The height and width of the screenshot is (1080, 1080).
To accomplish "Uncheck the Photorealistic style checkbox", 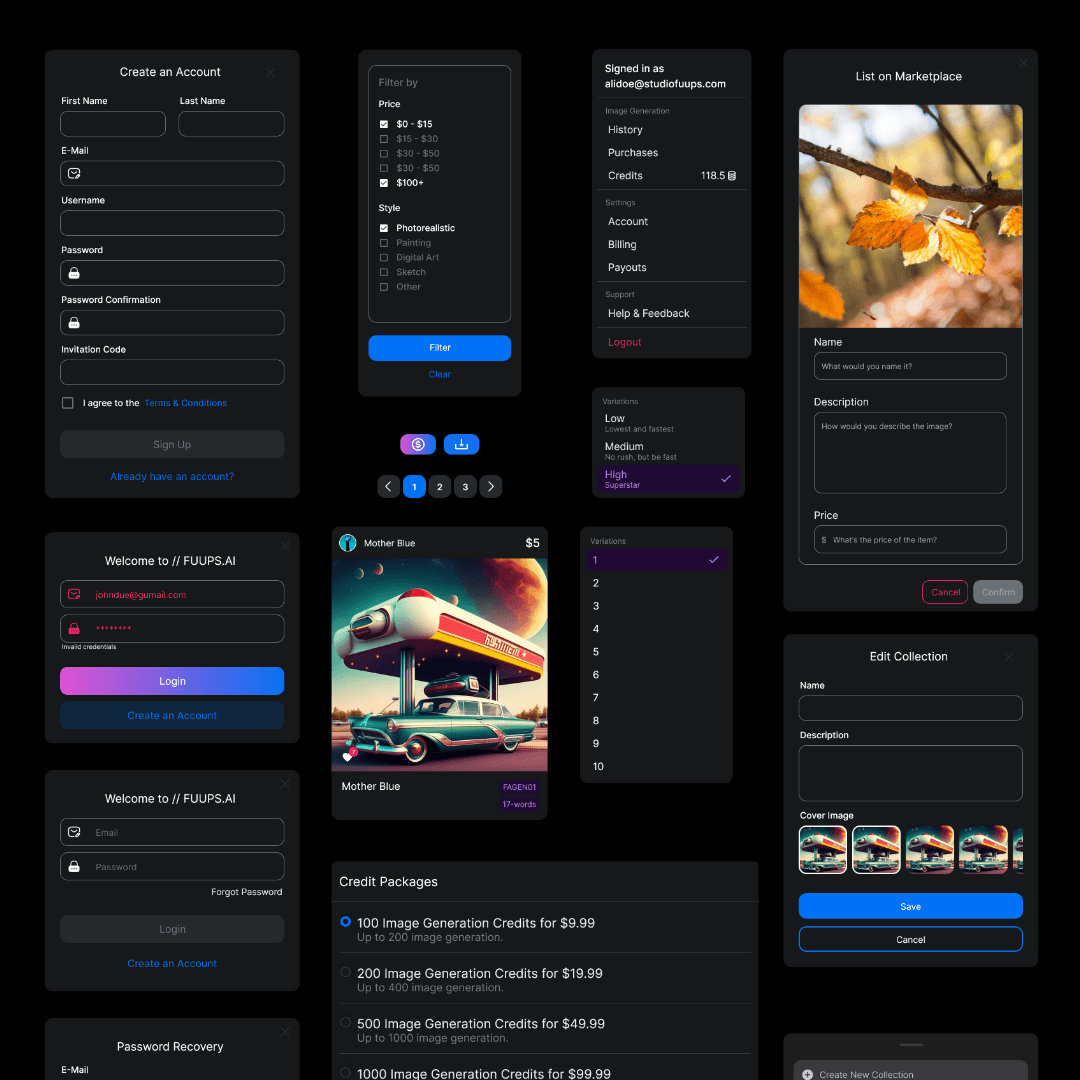I will click(384, 228).
